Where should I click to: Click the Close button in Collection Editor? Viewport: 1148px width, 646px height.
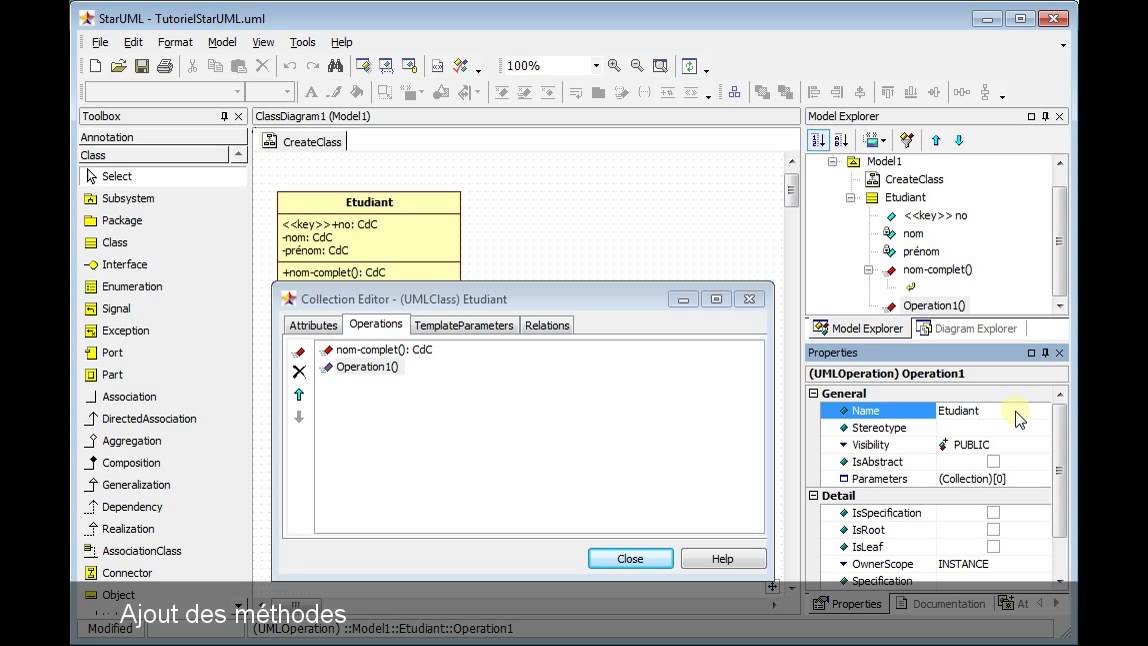click(630, 559)
